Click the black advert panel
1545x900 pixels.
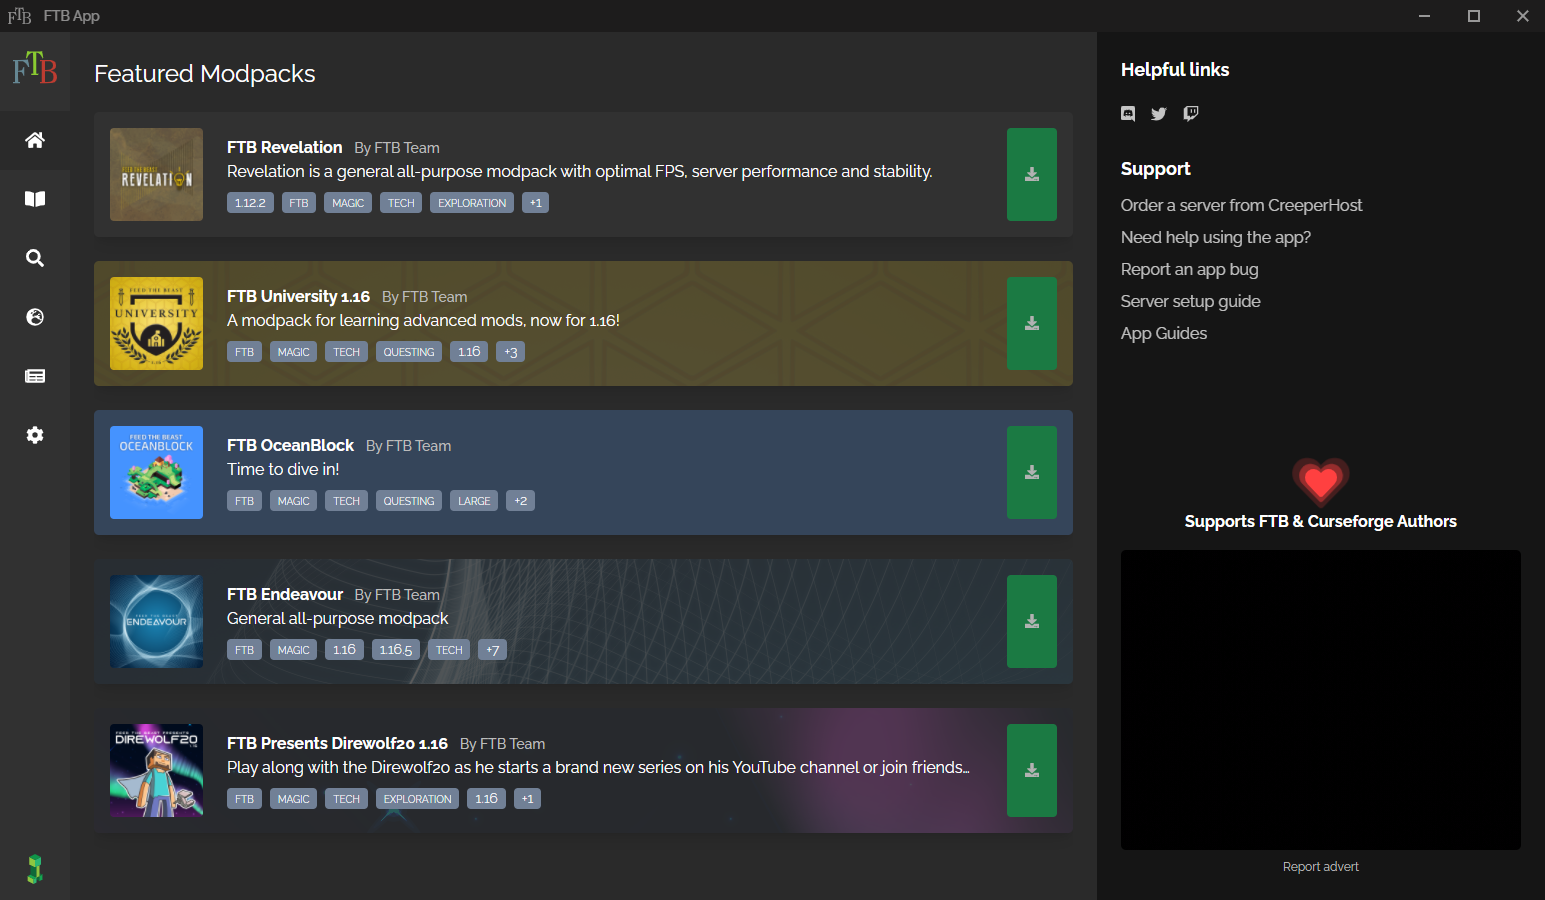[1320, 700]
